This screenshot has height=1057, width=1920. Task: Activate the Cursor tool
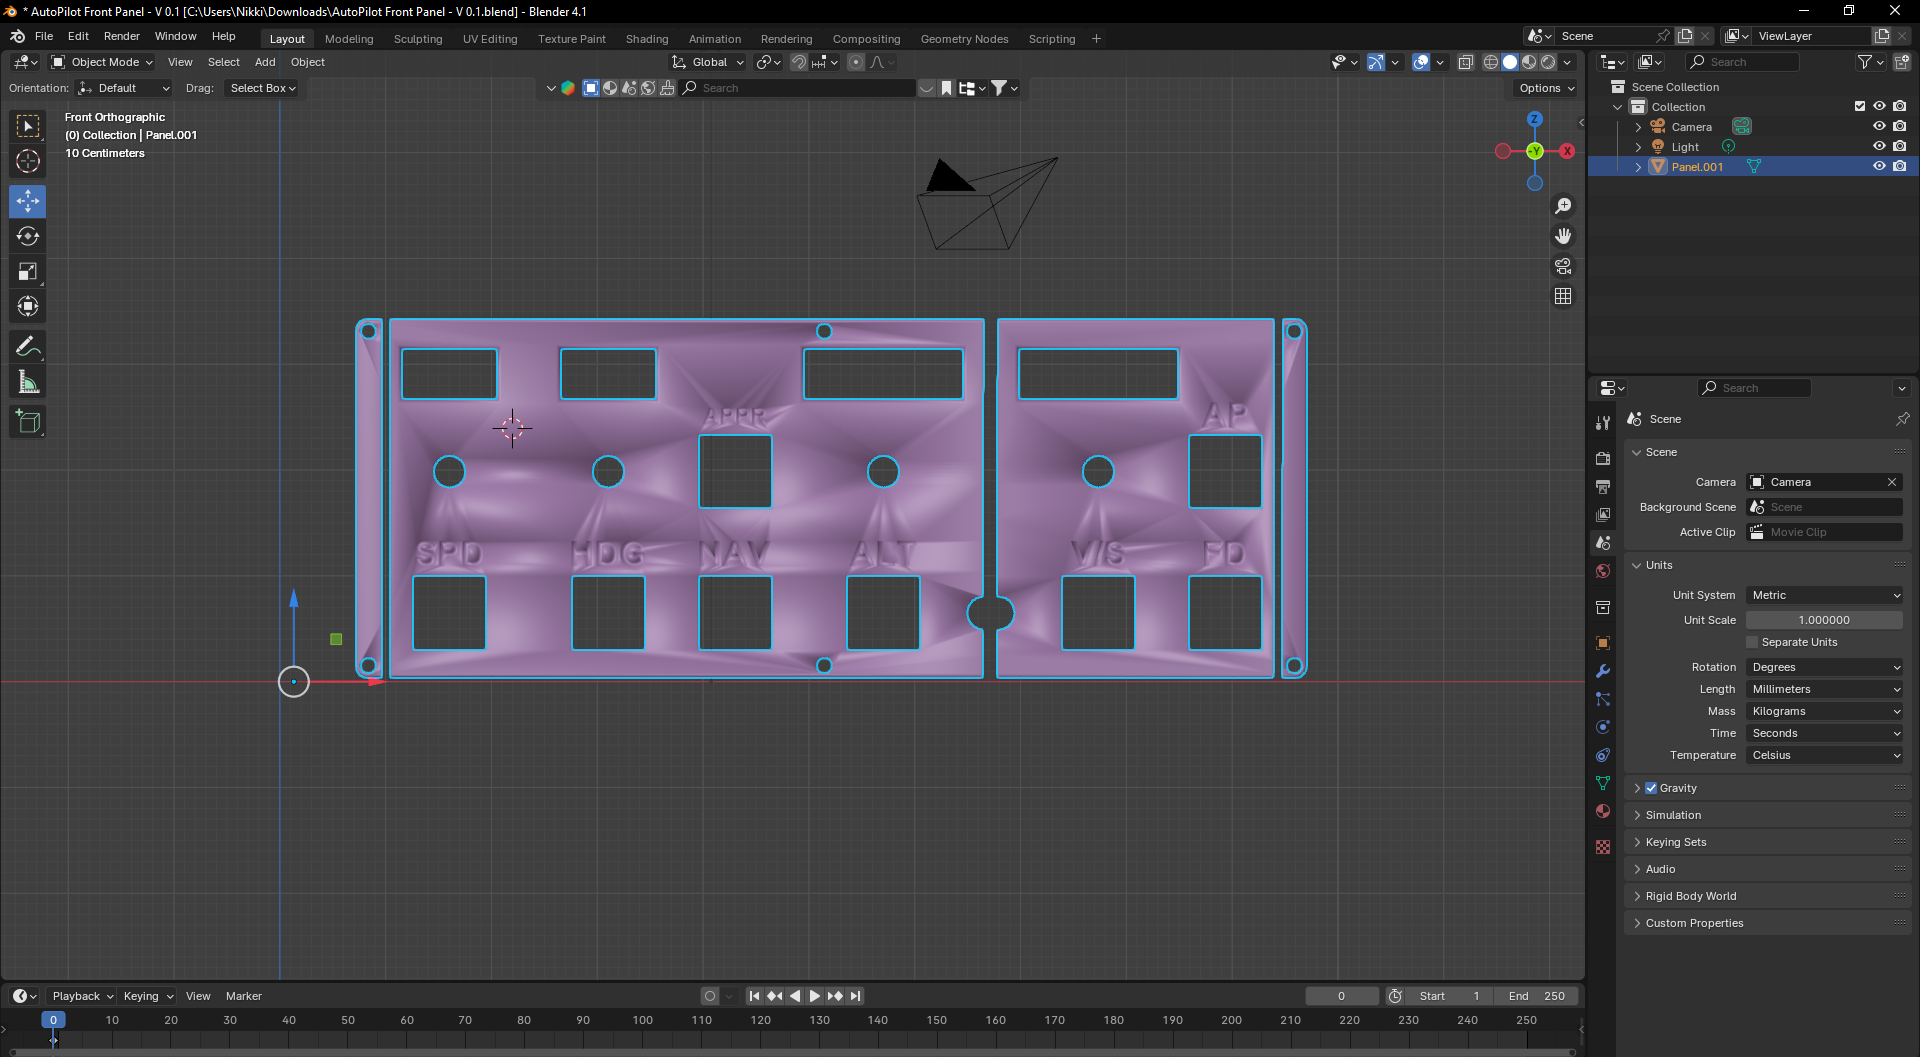tap(28, 161)
